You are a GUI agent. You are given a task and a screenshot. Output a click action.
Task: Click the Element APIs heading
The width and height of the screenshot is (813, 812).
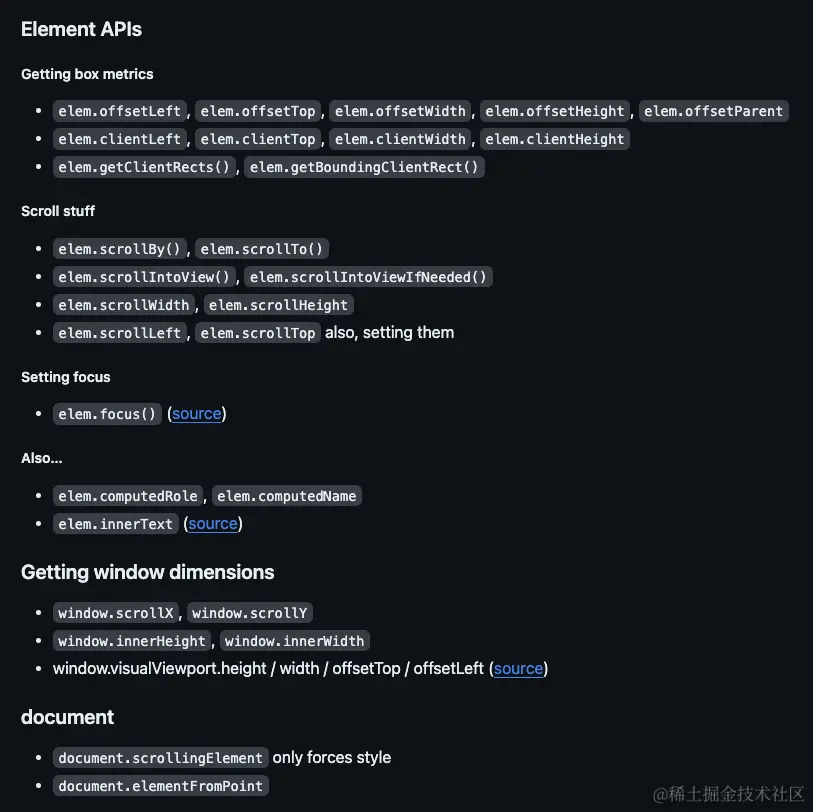click(x=81, y=29)
